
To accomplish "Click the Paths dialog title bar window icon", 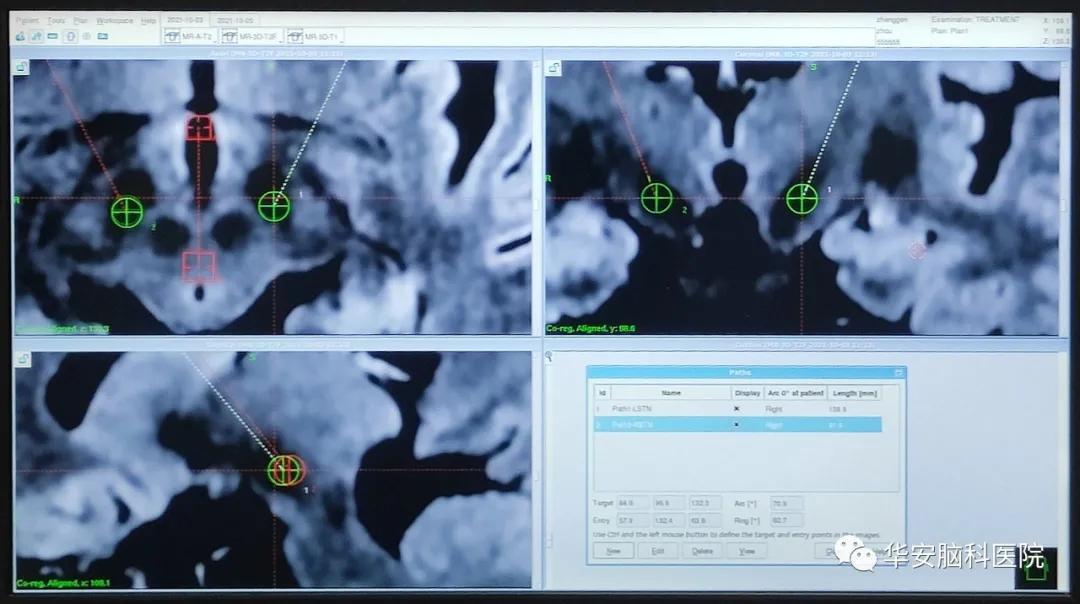I will pos(898,373).
